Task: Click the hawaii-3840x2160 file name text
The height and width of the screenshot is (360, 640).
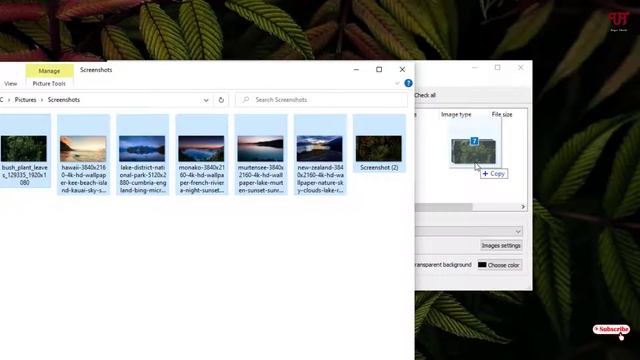Action: pos(84,179)
